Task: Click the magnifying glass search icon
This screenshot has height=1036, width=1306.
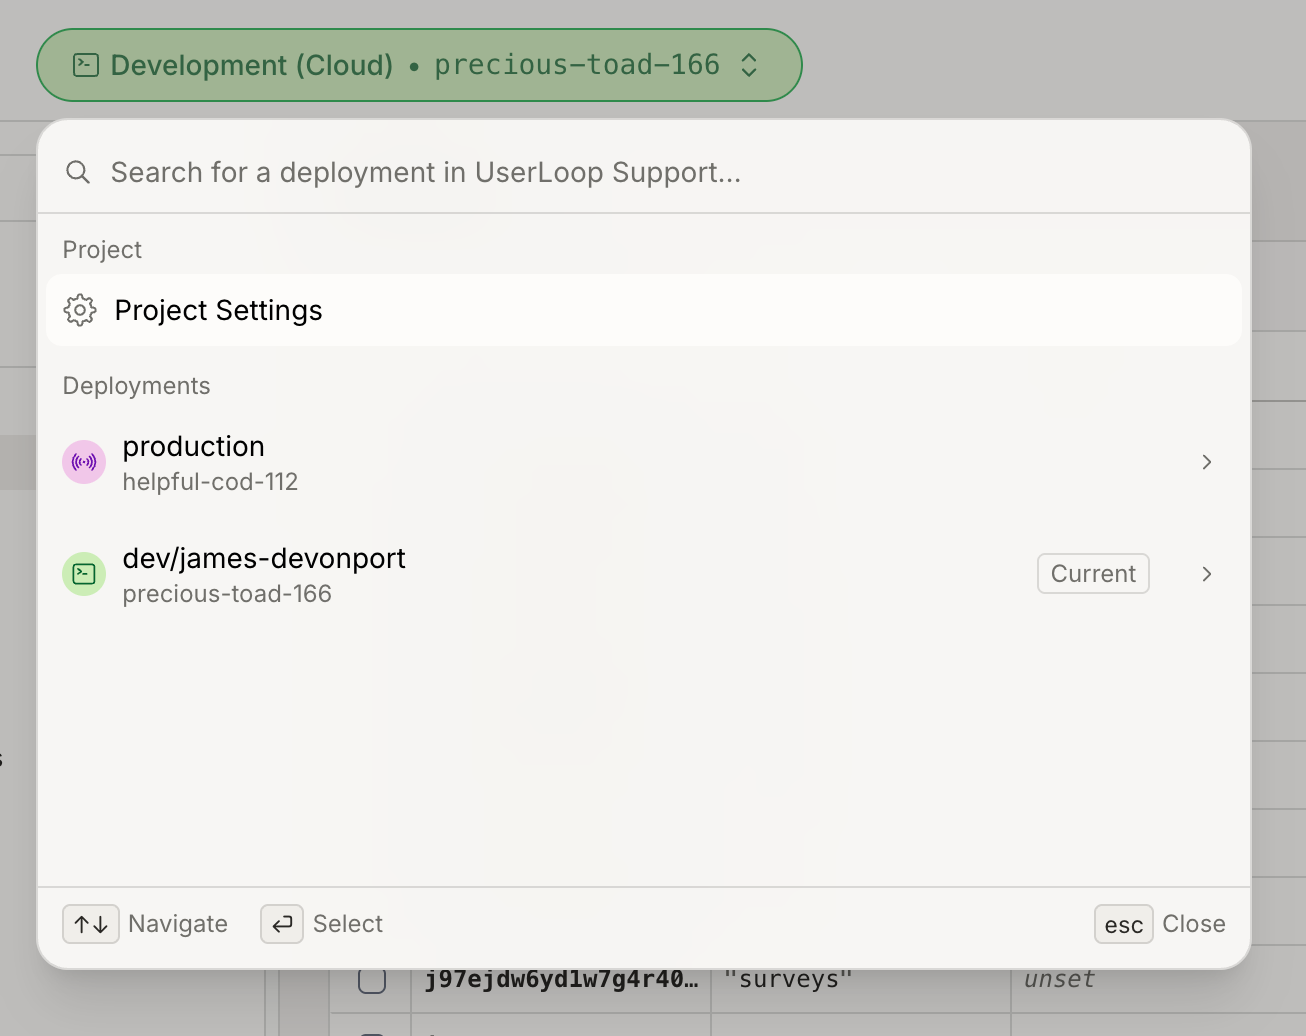Action: coord(78,172)
